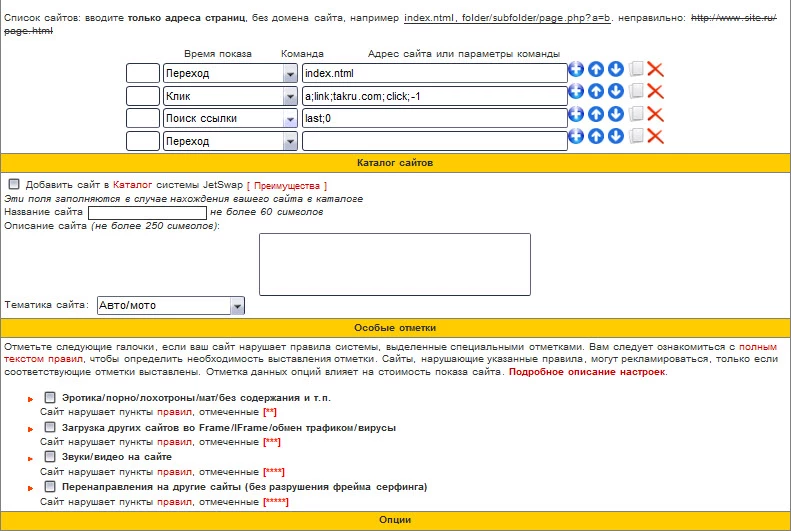The width and height of the screenshot is (791, 531).
Task: Open the Преимущества link
Action: (287, 186)
